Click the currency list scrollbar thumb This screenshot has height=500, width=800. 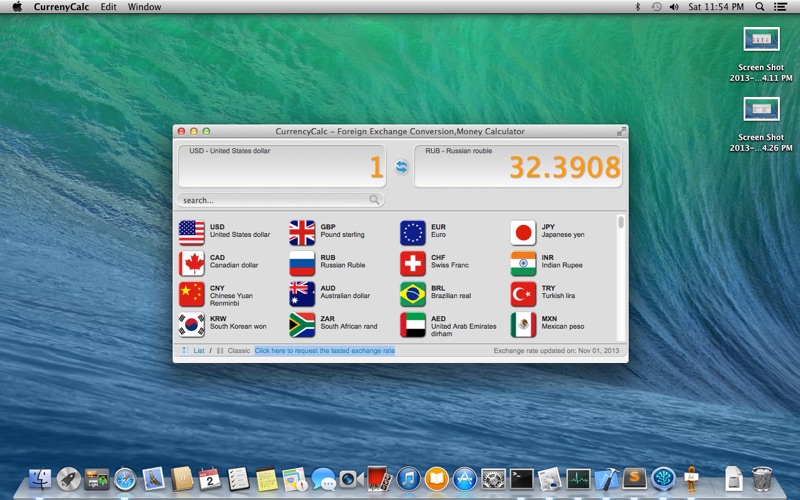(621, 222)
